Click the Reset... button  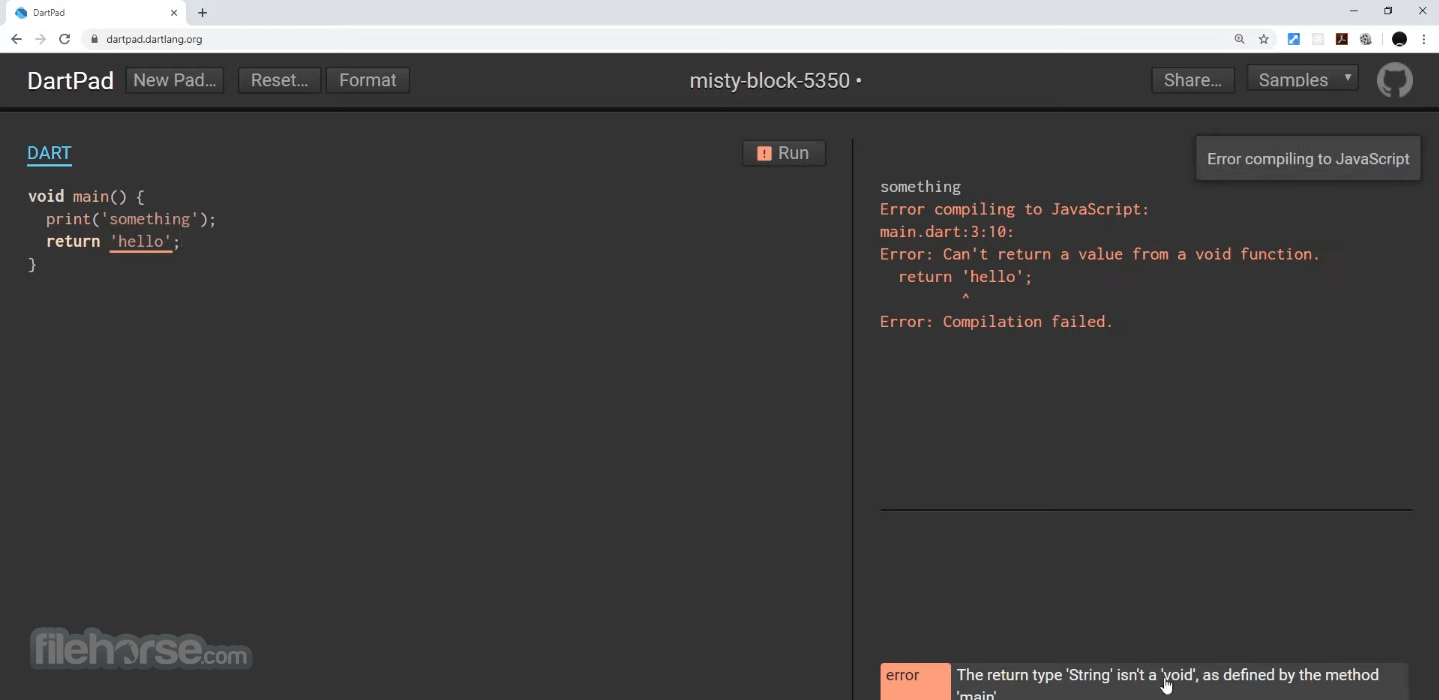[x=279, y=80]
